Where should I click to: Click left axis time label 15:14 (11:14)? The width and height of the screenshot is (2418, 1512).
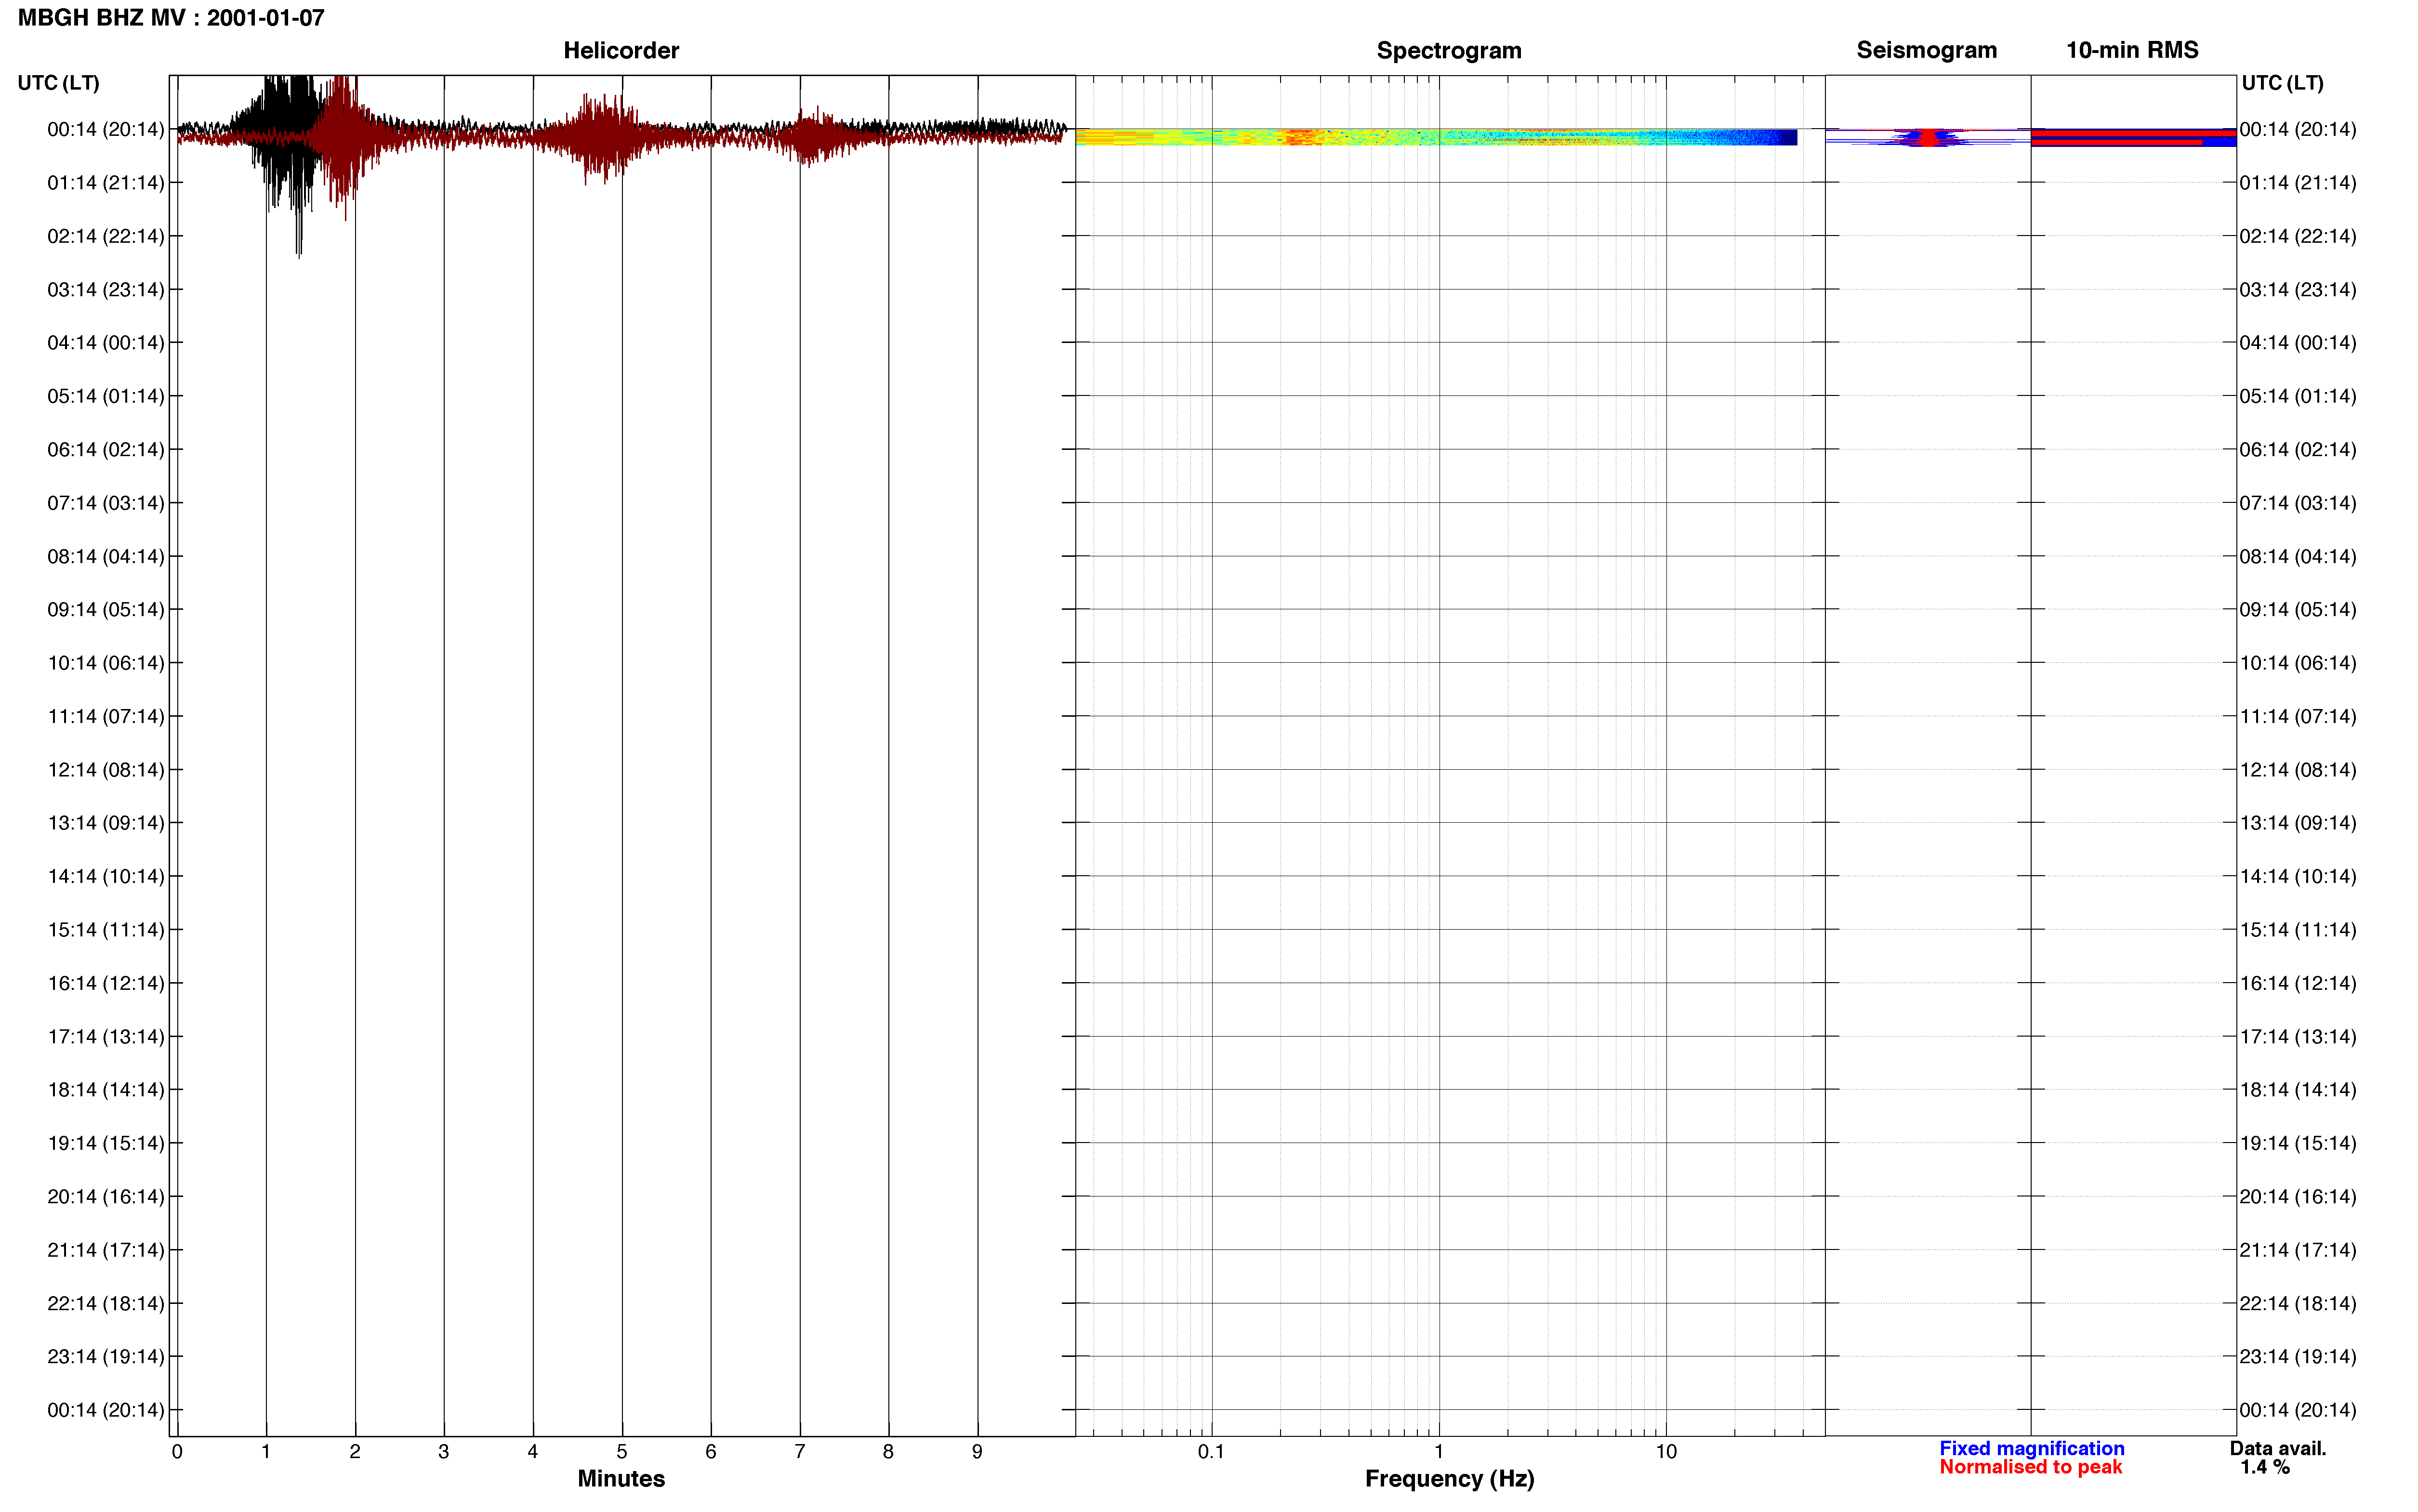click(x=105, y=930)
